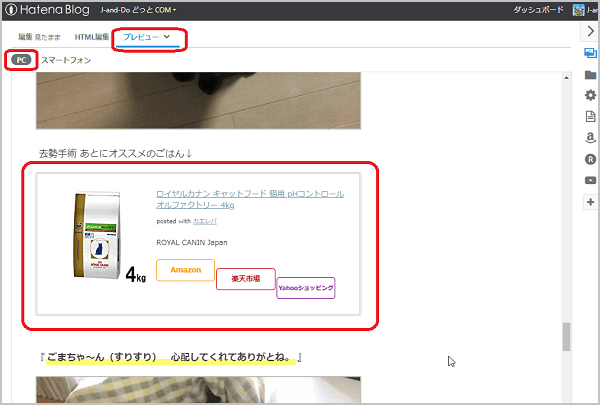Switch to the 編集 見たまま tab

coord(39,37)
